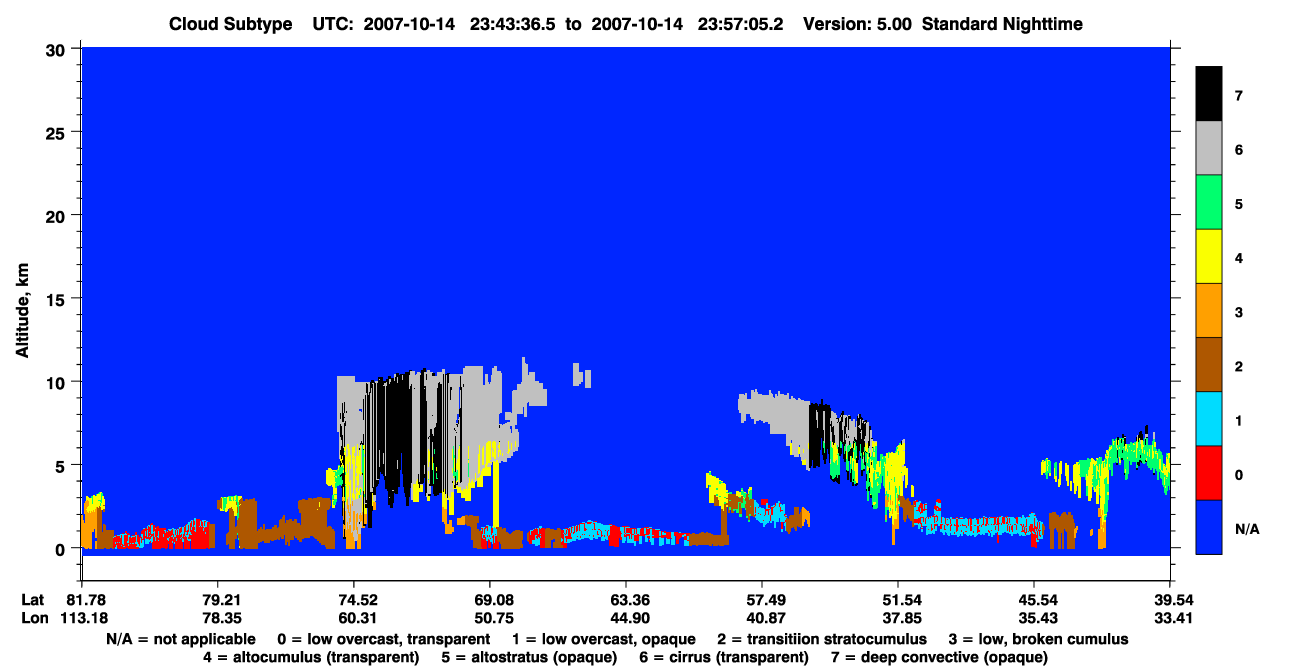Click longitude value '40.87'
Screen dimensions: 1300x667
(762, 618)
